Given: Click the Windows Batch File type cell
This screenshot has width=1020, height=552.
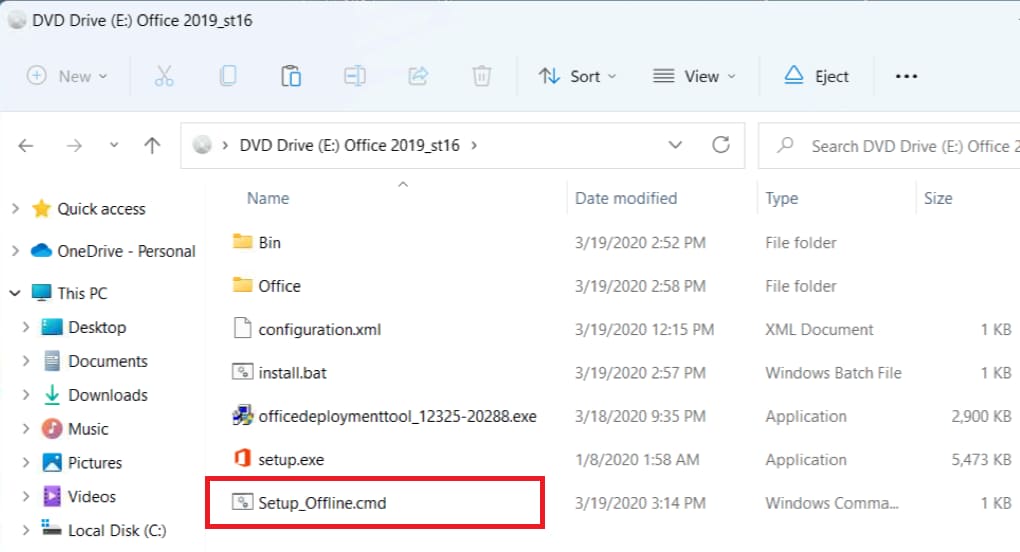Looking at the screenshot, I should click(833, 373).
